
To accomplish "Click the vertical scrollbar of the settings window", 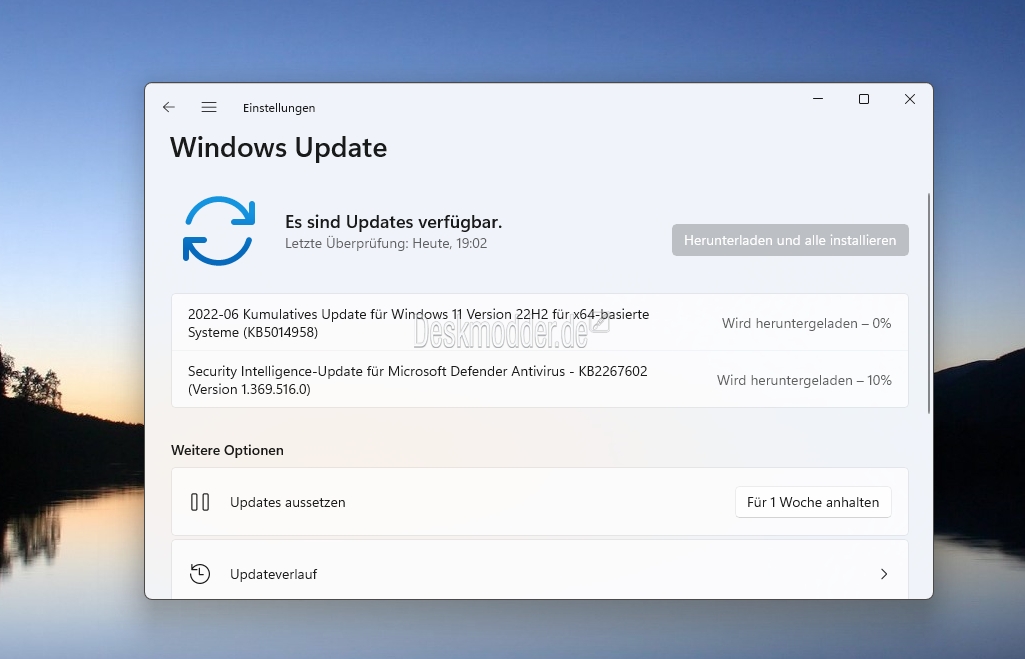I will point(928,303).
